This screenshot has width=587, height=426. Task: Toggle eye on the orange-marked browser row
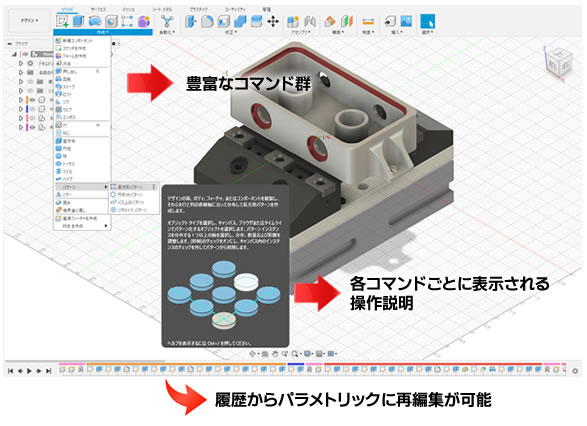[33, 100]
